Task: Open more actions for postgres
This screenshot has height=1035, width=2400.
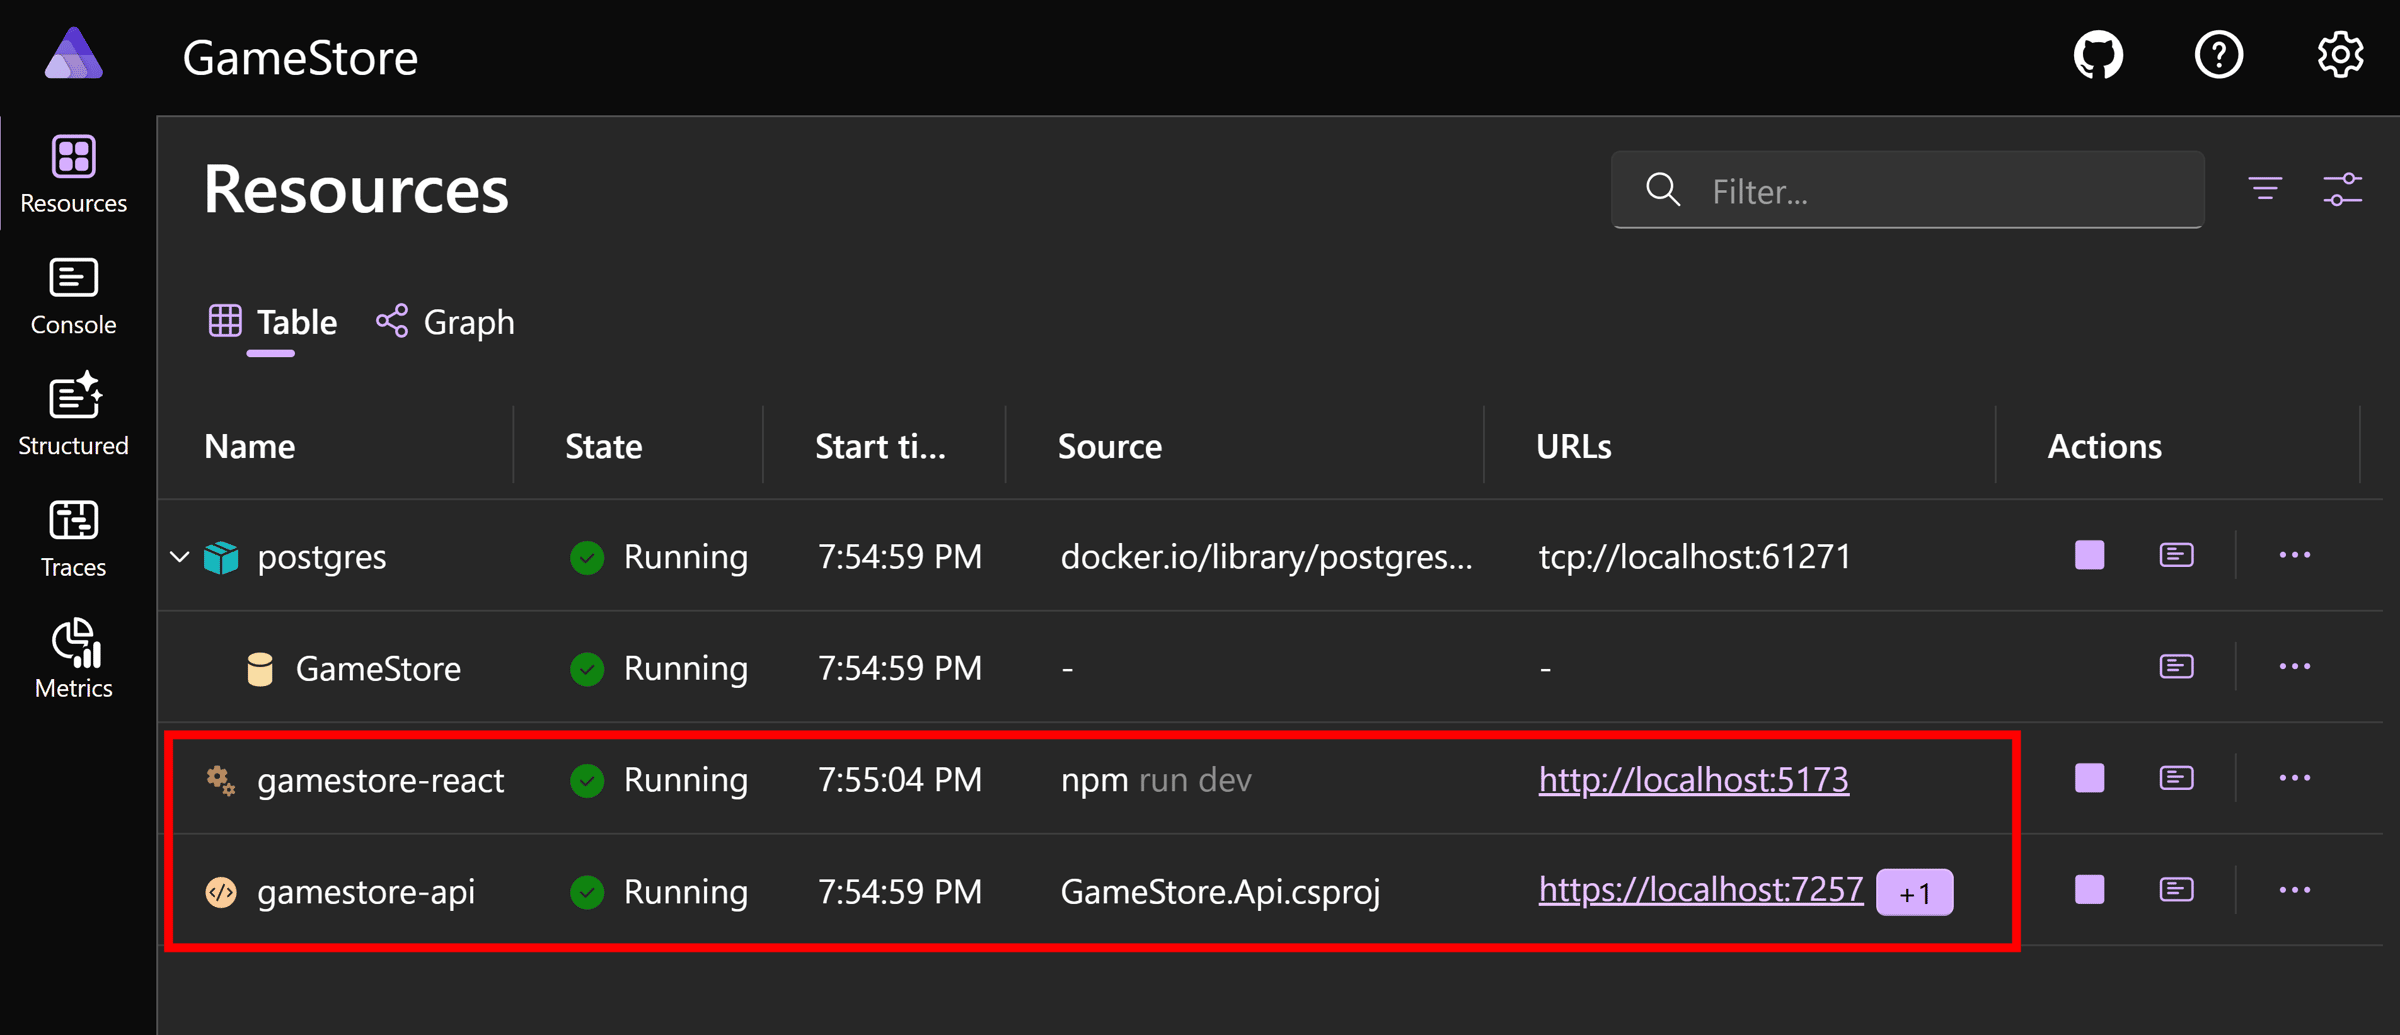Action: point(2294,555)
